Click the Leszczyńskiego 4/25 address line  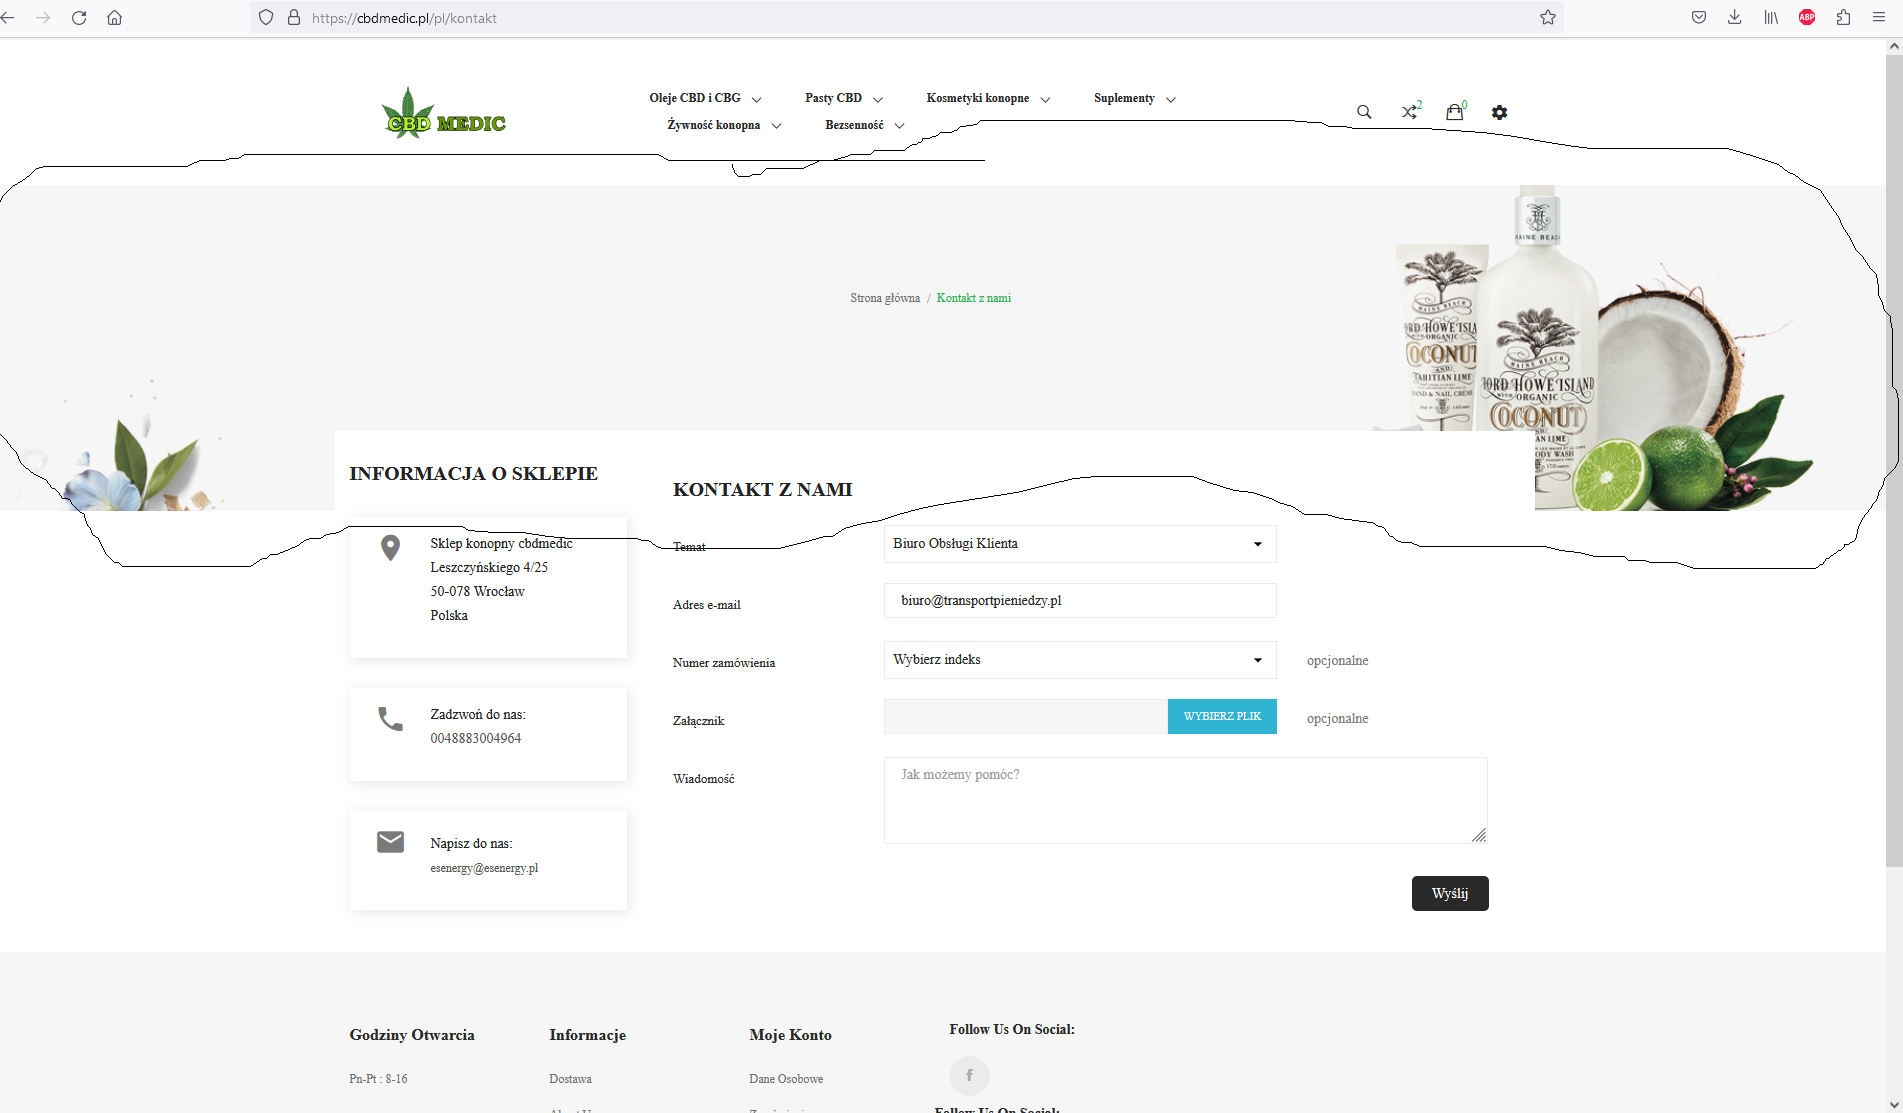489,567
